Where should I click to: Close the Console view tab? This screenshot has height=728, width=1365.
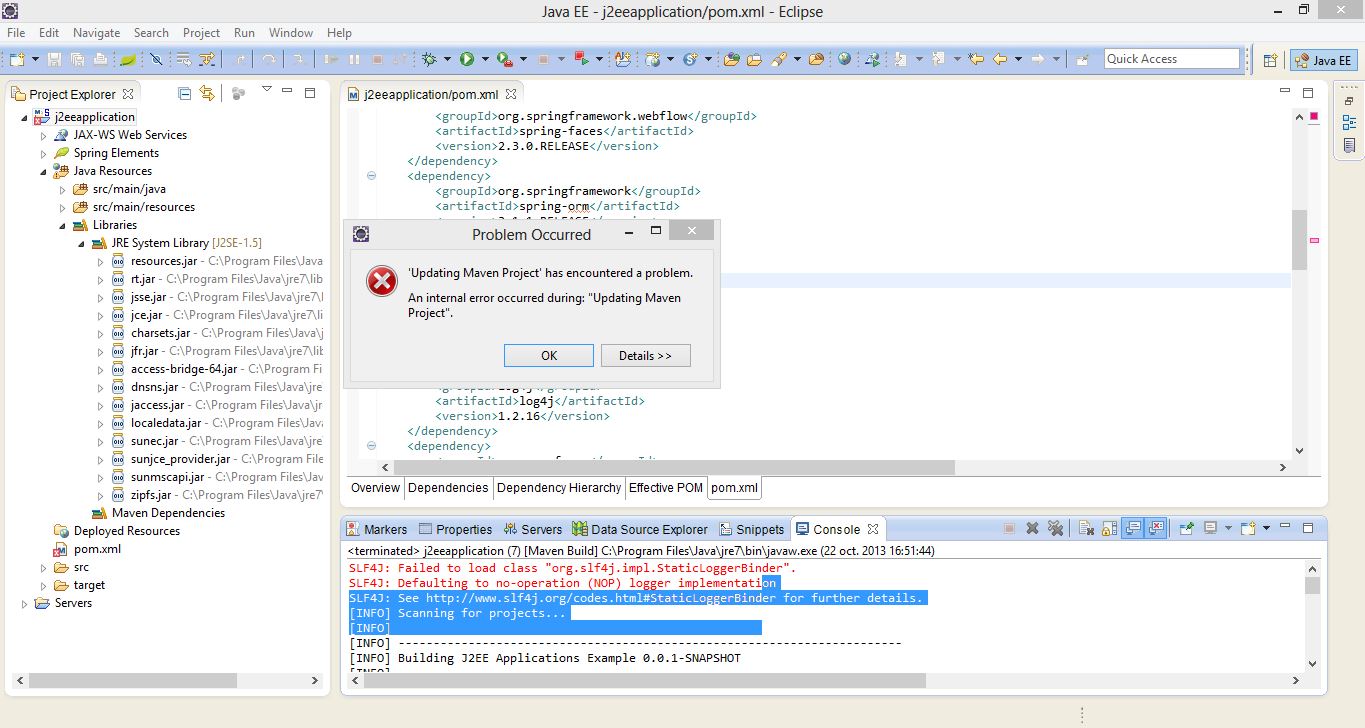(873, 529)
